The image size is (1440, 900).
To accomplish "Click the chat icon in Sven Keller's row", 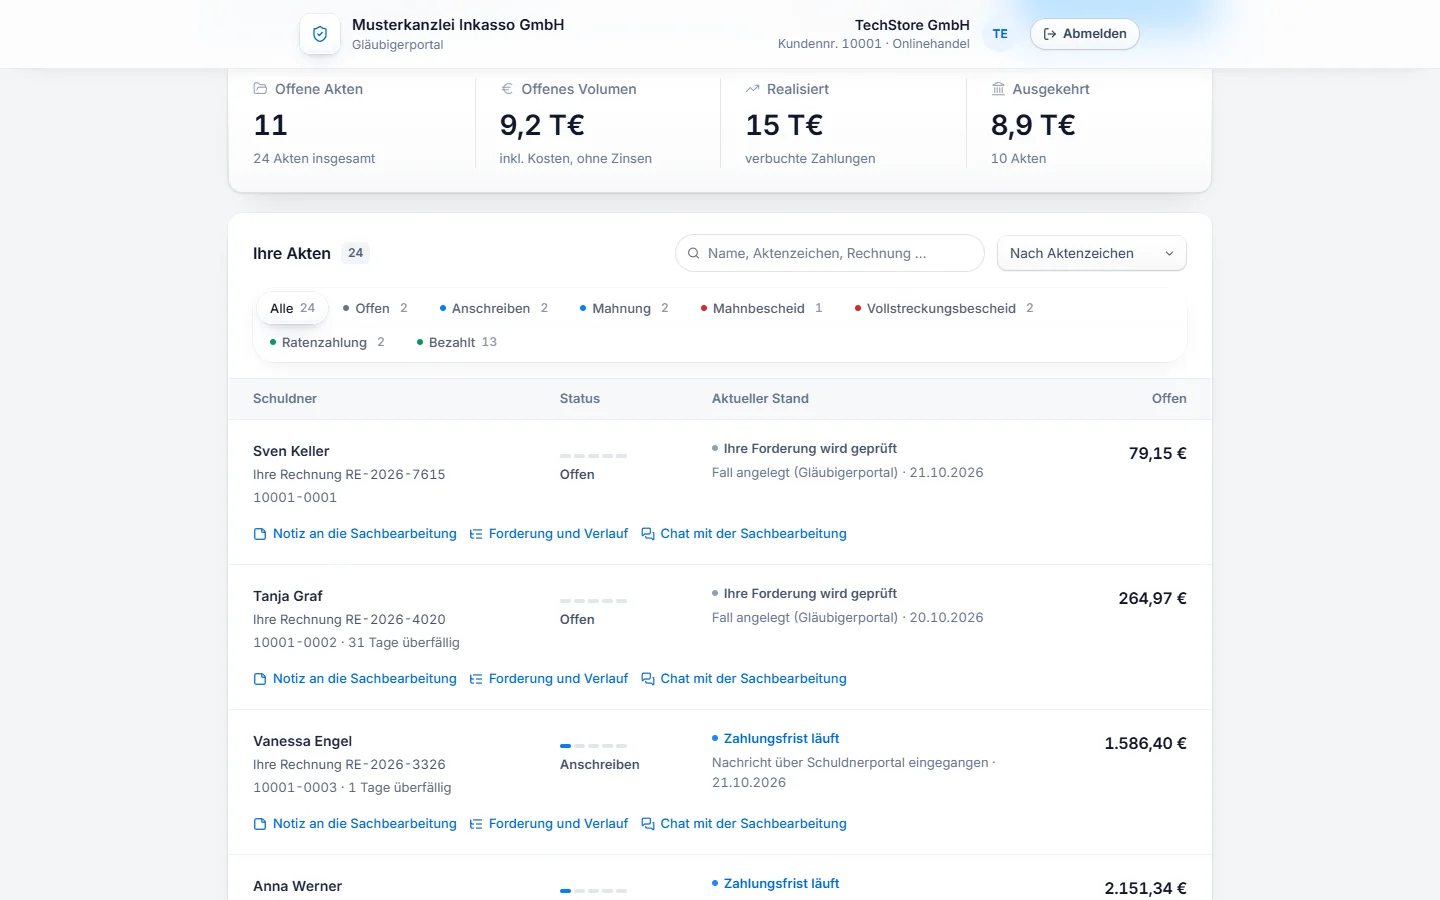I will pyautogui.click(x=648, y=534).
